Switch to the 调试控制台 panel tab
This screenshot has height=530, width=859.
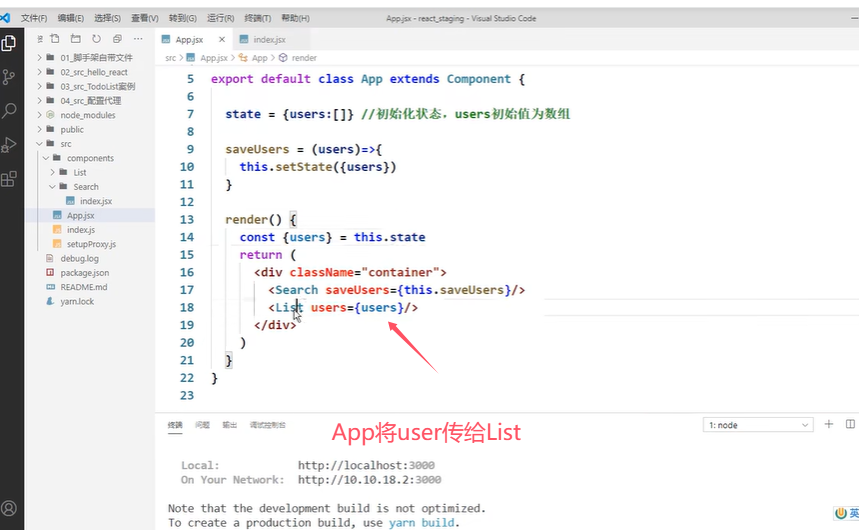pyautogui.click(x=267, y=425)
